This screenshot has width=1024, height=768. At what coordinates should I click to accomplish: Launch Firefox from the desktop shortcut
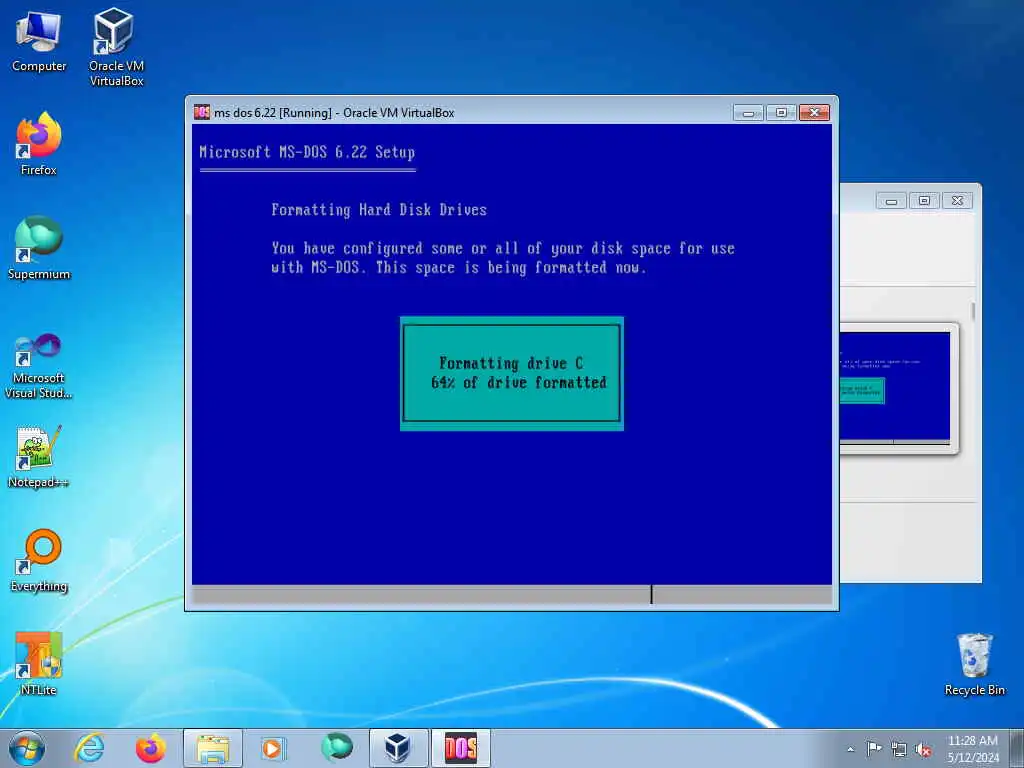(39, 144)
